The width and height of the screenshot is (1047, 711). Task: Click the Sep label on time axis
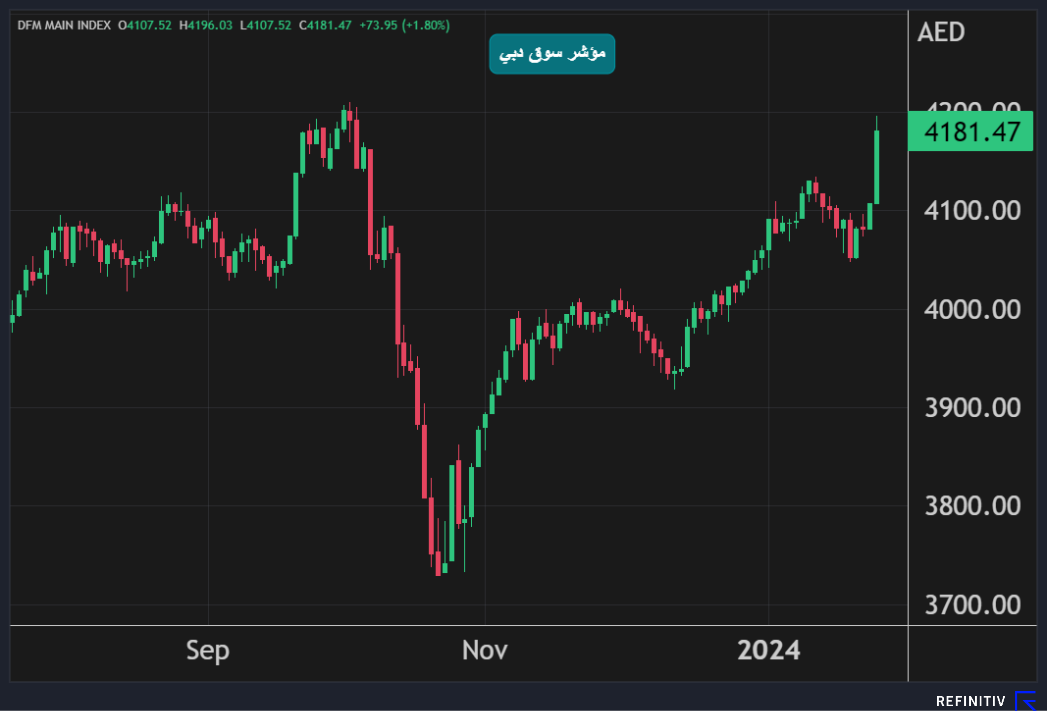pyautogui.click(x=208, y=651)
